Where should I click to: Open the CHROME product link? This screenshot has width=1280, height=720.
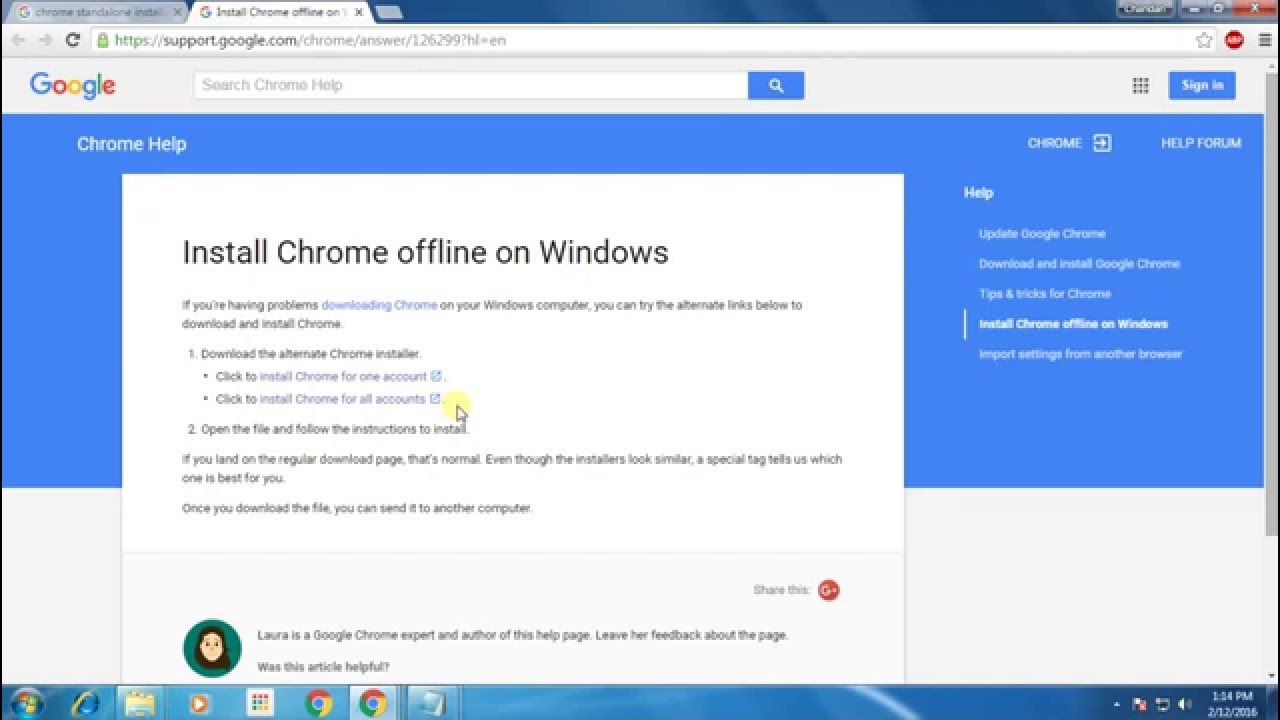pos(1054,143)
